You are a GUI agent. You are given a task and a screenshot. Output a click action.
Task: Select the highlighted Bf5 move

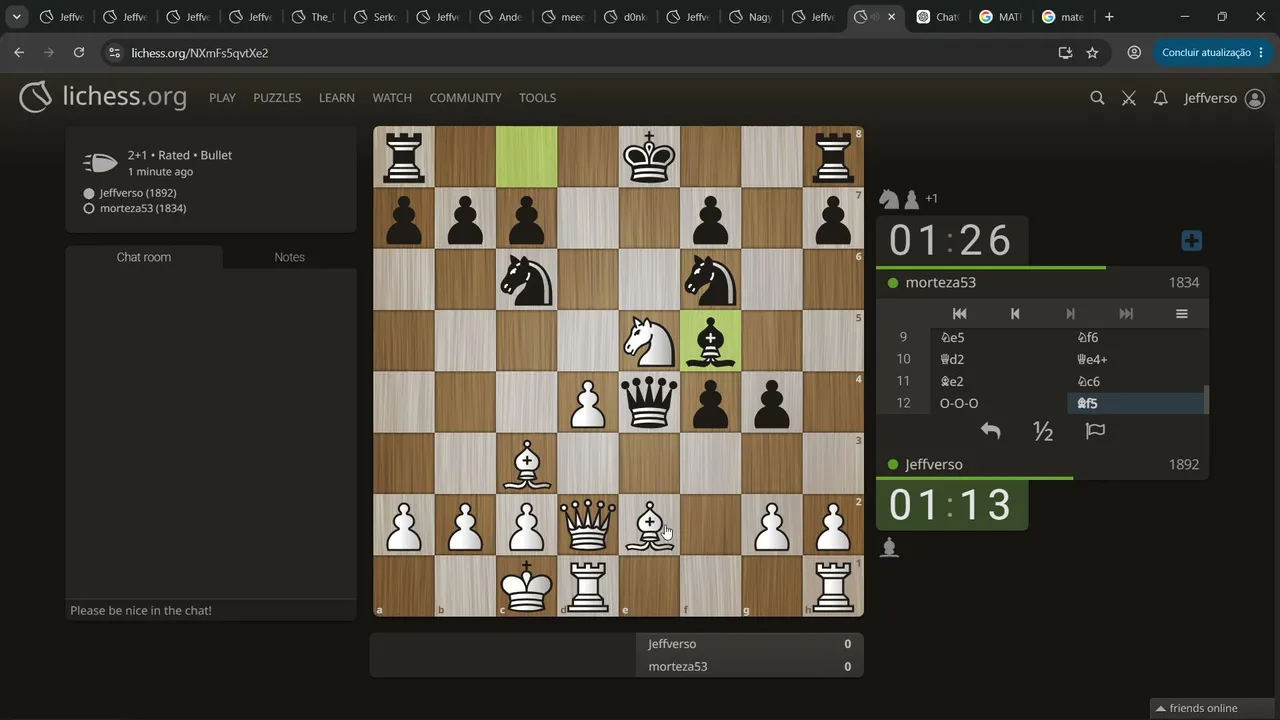click(1137, 403)
